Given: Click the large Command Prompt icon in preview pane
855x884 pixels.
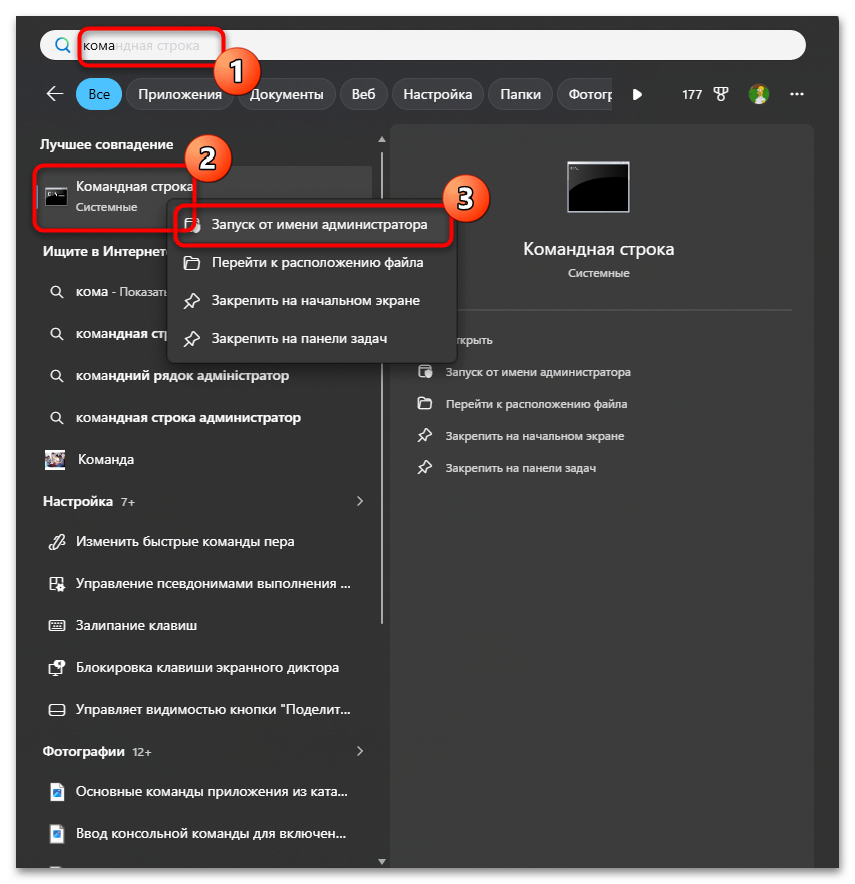Looking at the screenshot, I should point(598,187).
